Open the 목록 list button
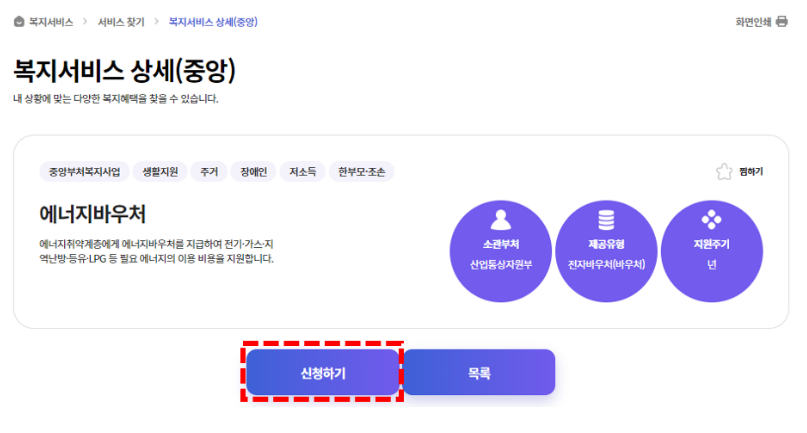Viewport: 807px width, 433px height. click(x=479, y=372)
